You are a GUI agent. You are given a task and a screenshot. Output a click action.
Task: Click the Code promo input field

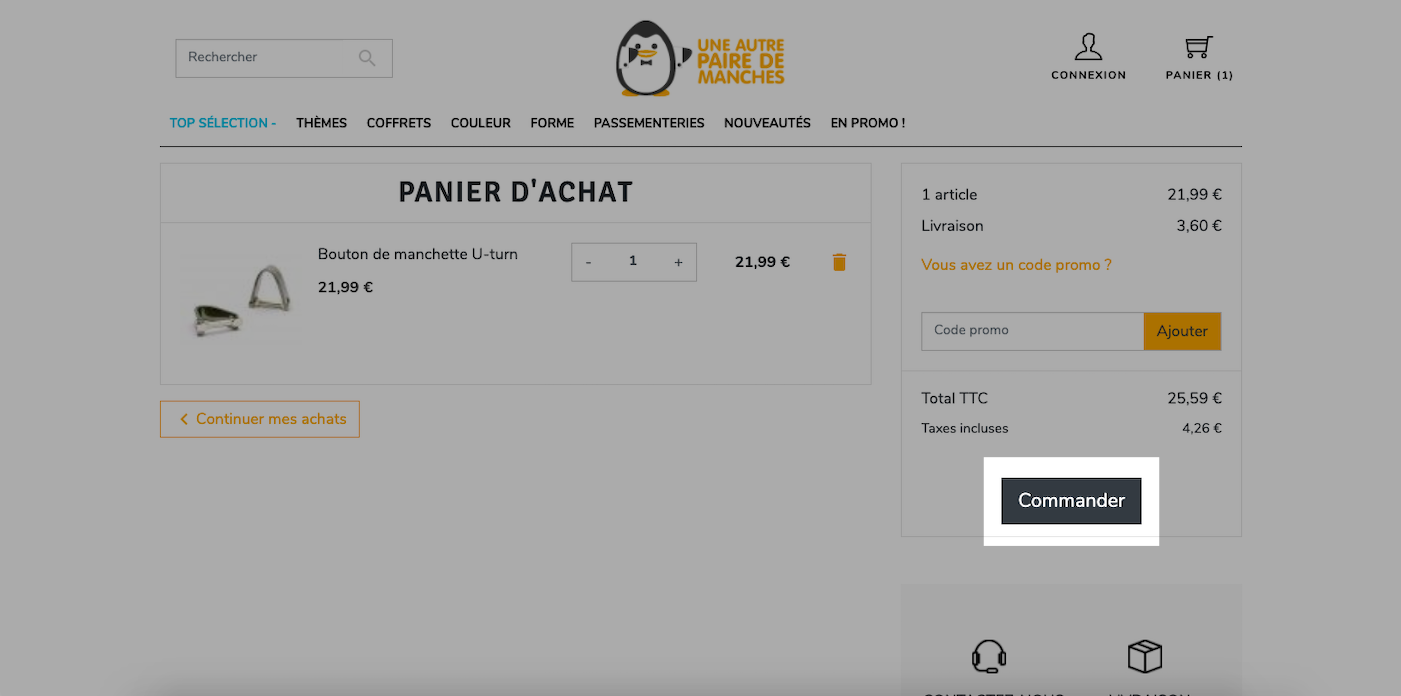point(1032,331)
